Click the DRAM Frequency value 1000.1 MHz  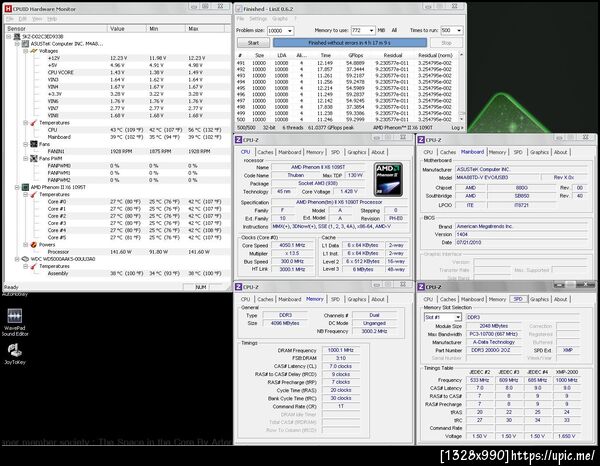[x=341, y=350]
